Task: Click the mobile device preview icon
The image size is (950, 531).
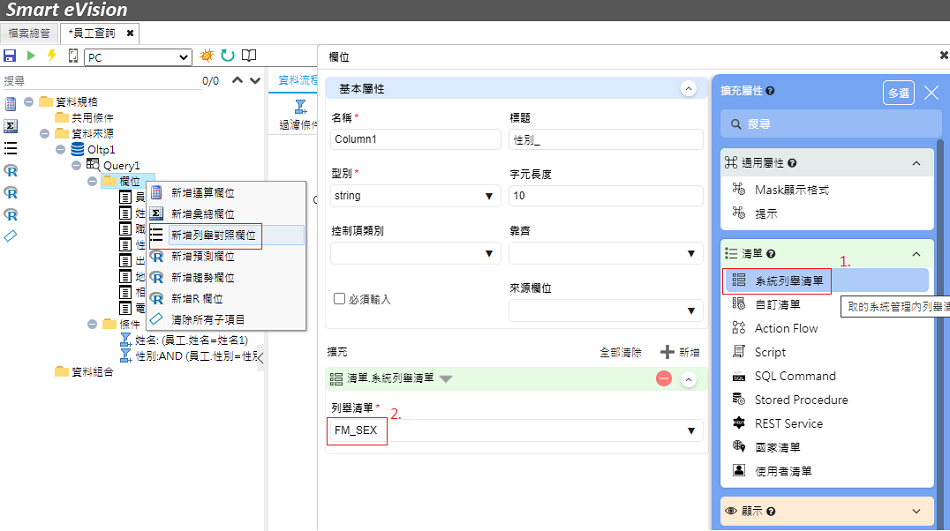Action: pyautogui.click(x=73, y=56)
